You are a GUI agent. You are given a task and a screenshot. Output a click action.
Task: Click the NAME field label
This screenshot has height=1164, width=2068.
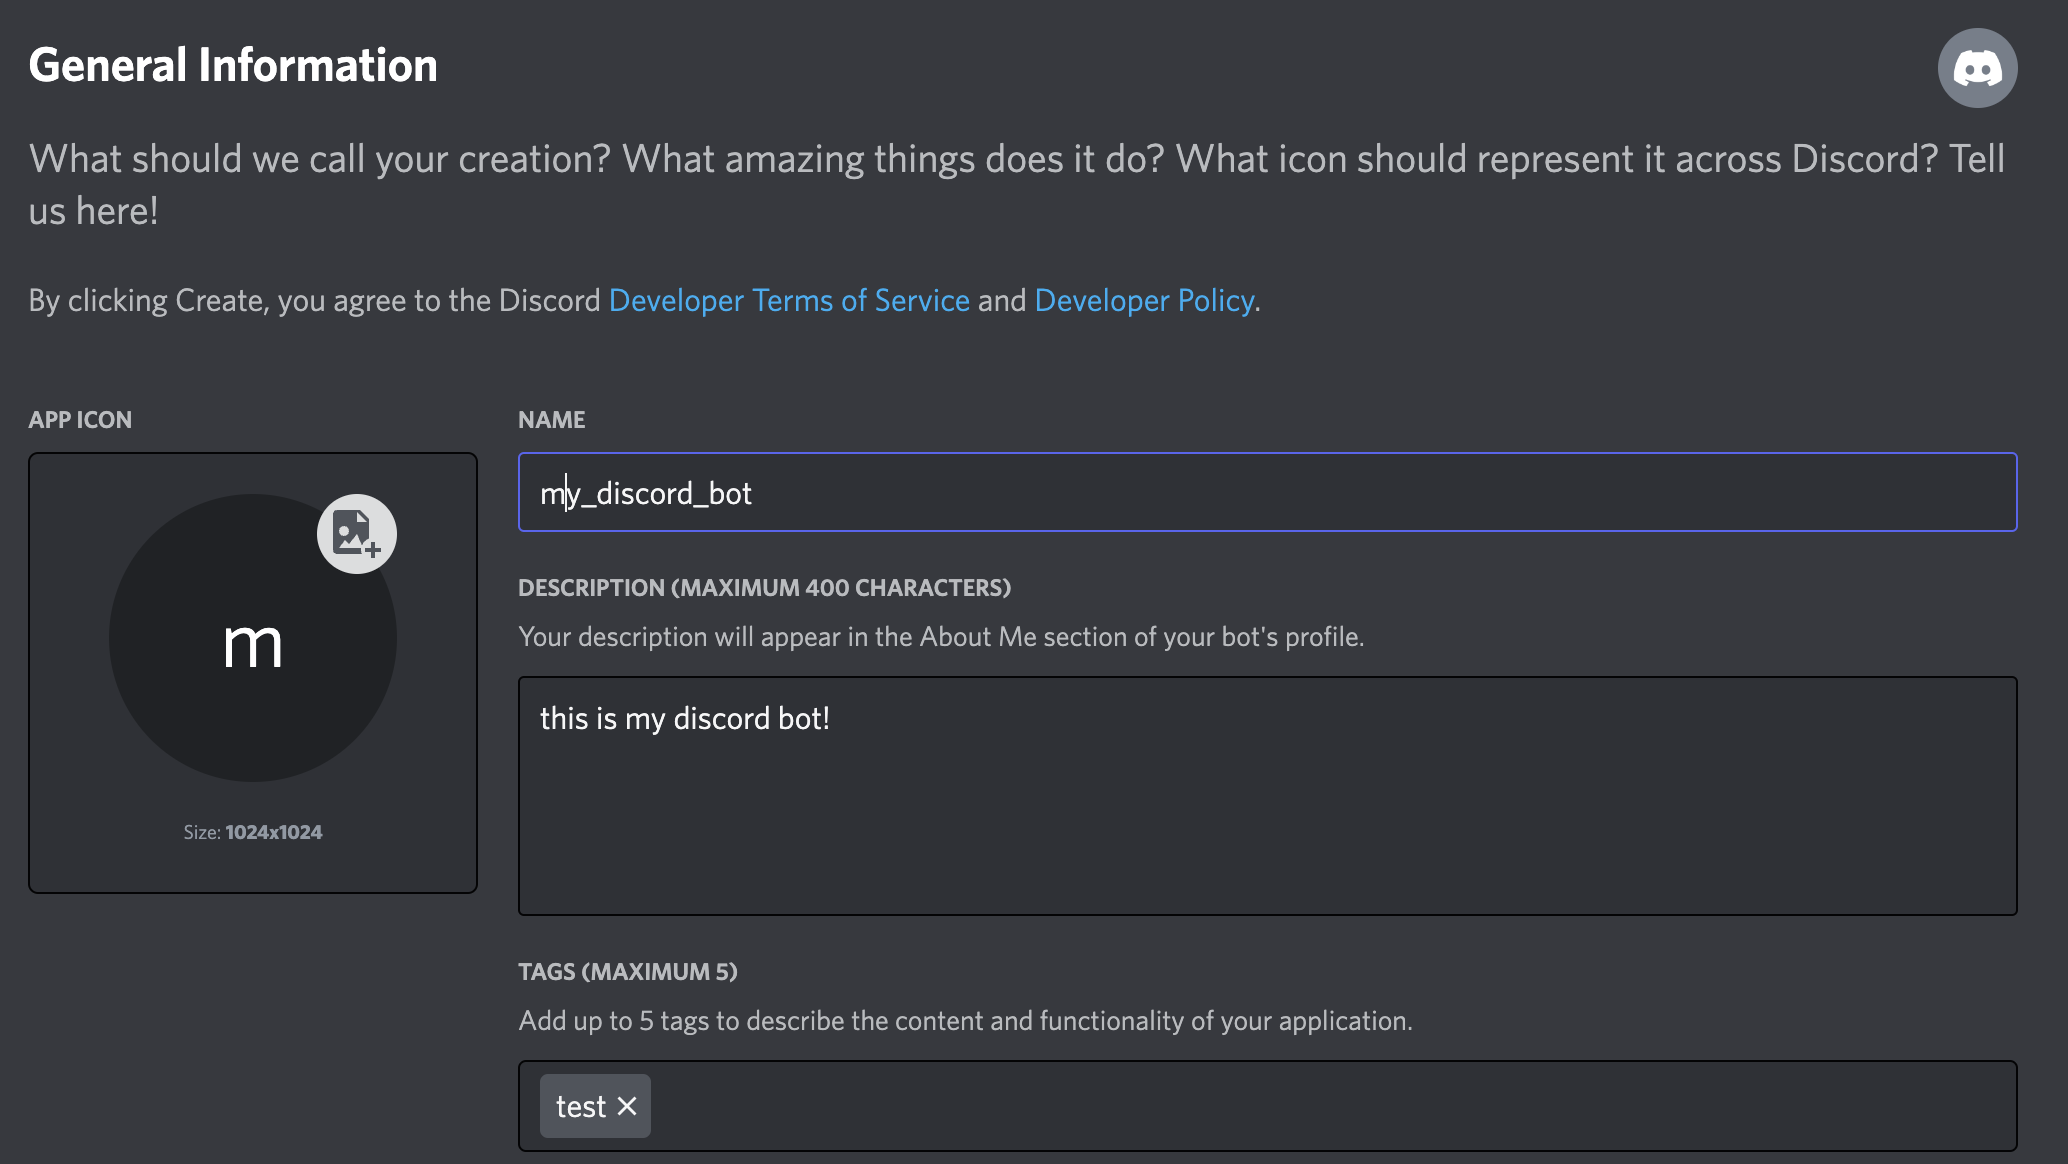(x=551, y=420)
